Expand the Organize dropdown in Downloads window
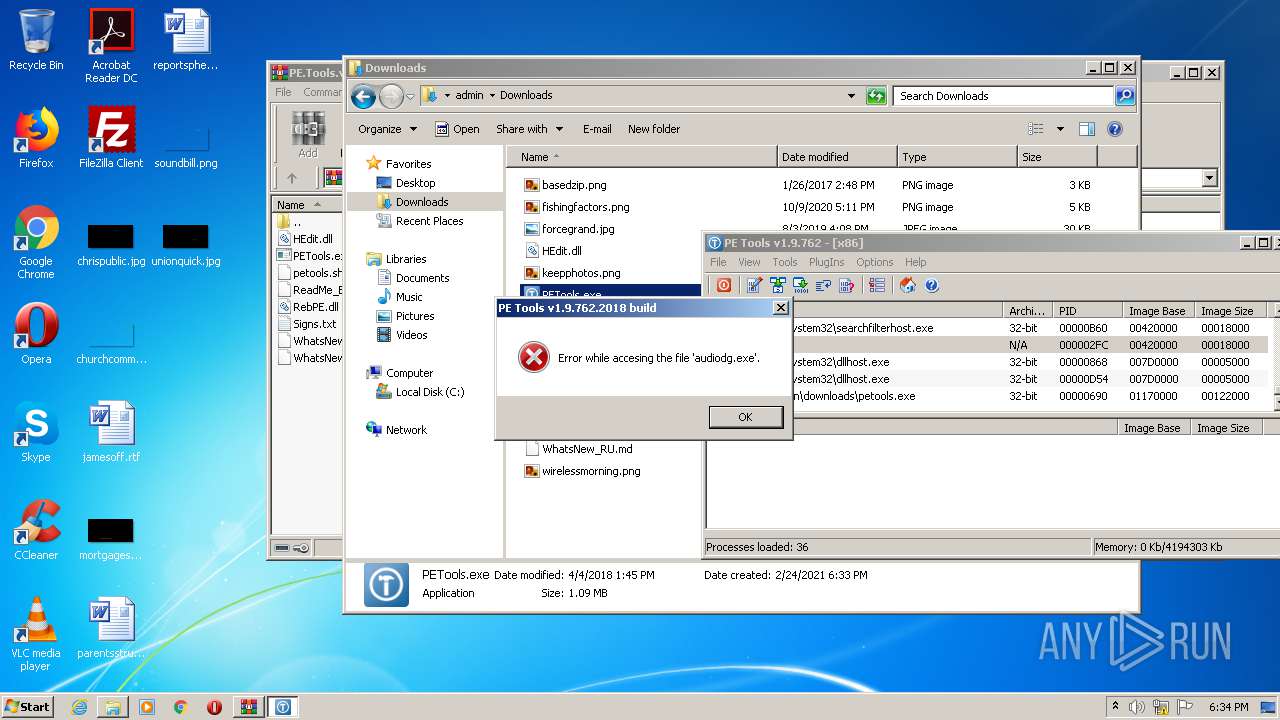The image size is (1280, 720). click(387, 129)
